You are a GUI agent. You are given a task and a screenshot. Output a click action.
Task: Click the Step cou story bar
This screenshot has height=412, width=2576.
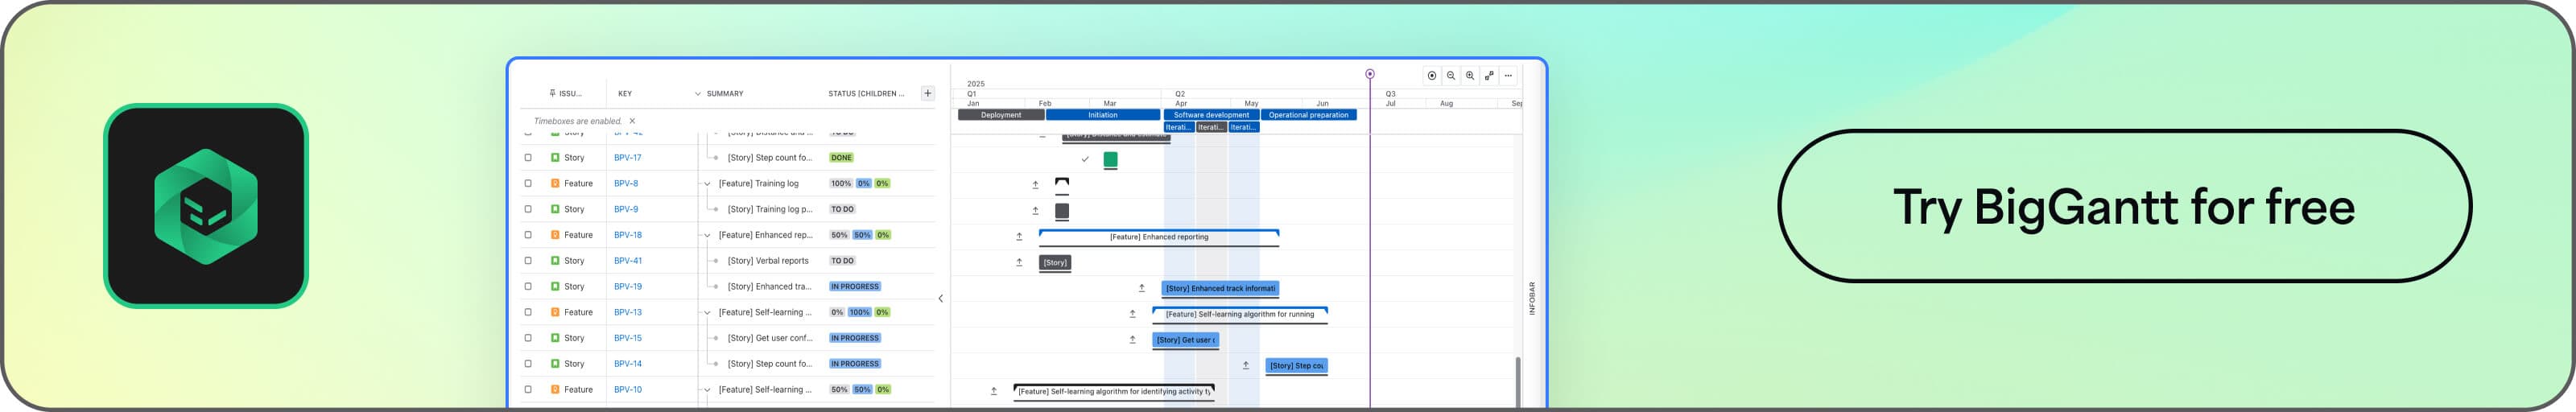(x=1297, y=366)
